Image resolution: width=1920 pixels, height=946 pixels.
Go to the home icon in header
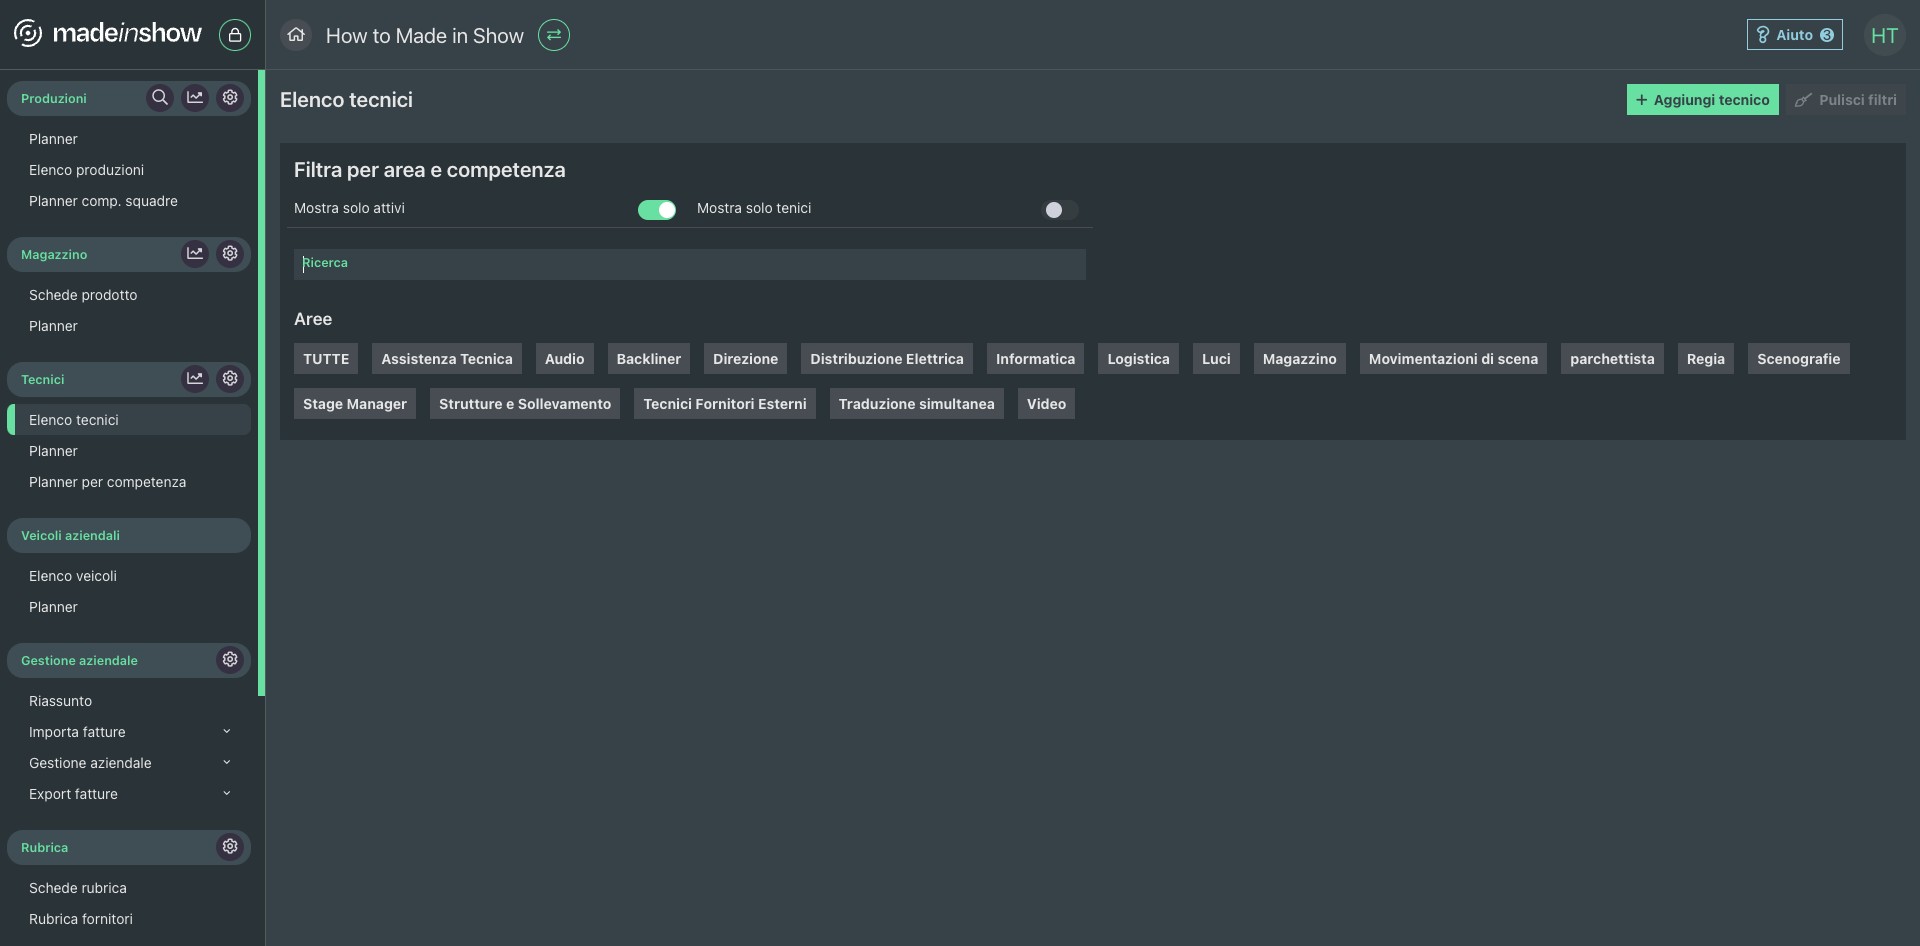(x=296, y=35)
